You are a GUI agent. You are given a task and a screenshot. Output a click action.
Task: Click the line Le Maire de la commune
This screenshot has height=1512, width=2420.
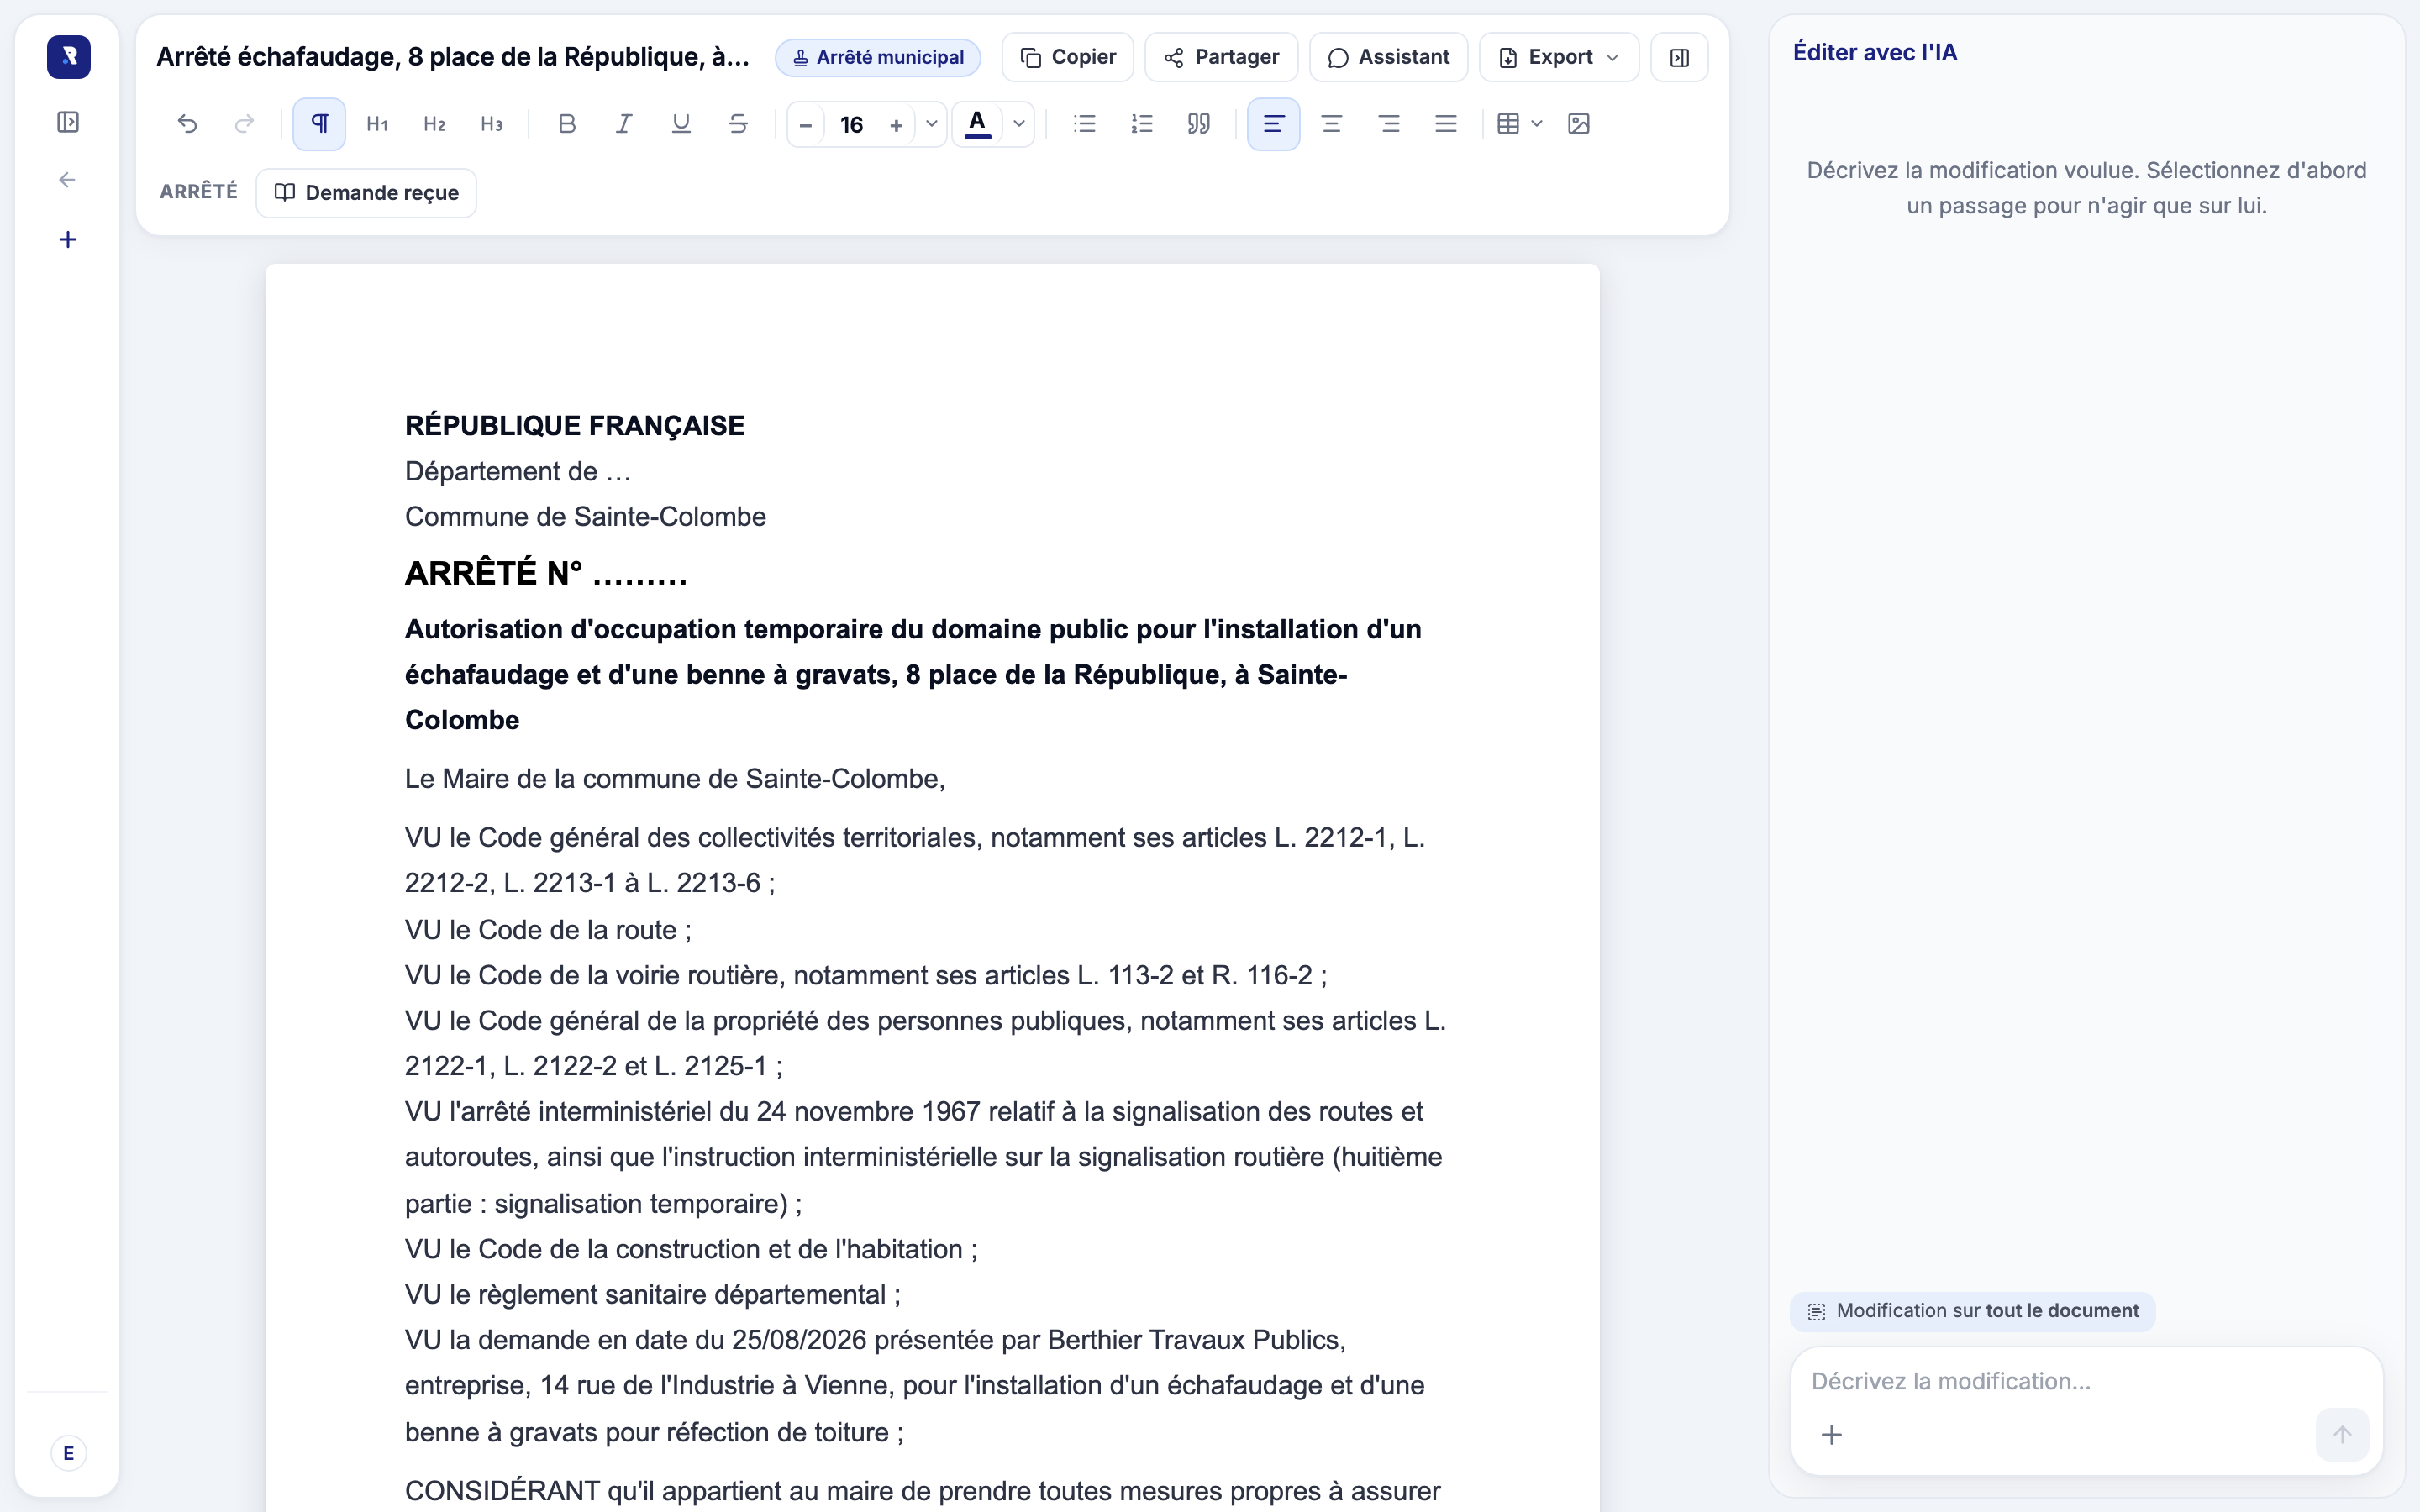pyautogui.click(x=675, y=779)
